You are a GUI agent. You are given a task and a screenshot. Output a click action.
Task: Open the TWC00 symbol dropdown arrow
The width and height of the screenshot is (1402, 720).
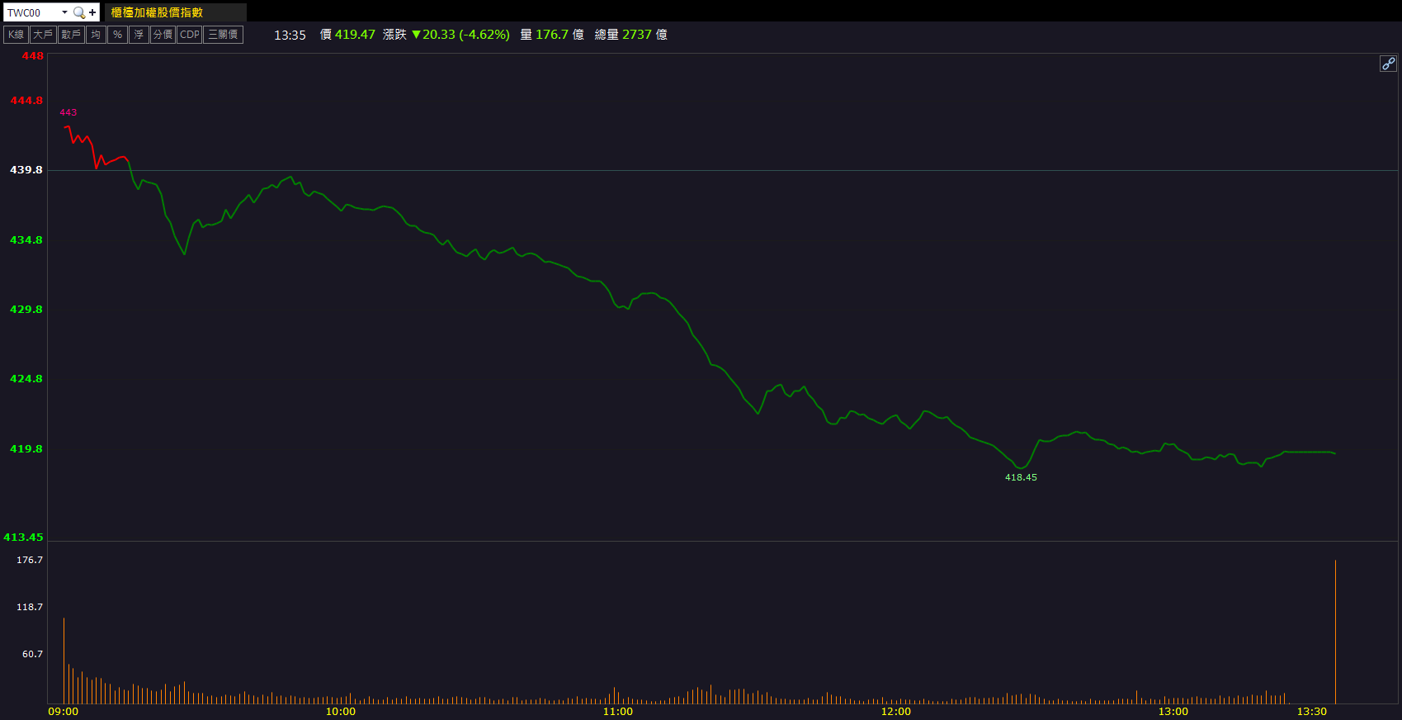[x=65, y=13]
